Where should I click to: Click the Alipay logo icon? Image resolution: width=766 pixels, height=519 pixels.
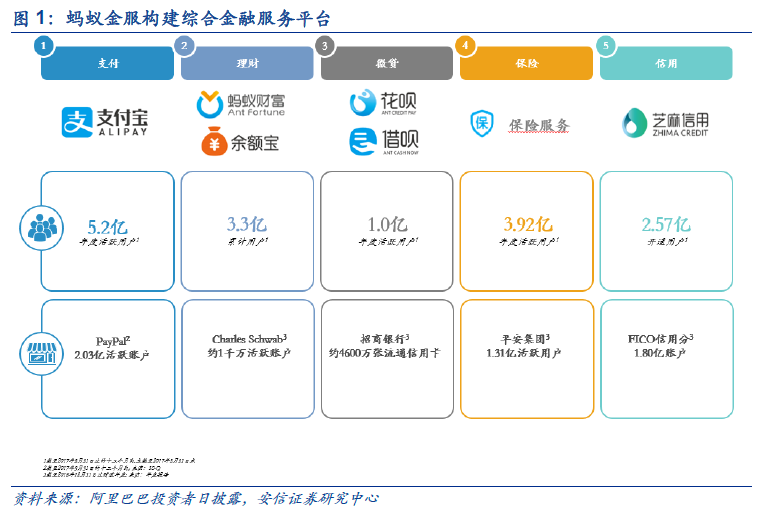pyautogui.click(x=77, y=122)
